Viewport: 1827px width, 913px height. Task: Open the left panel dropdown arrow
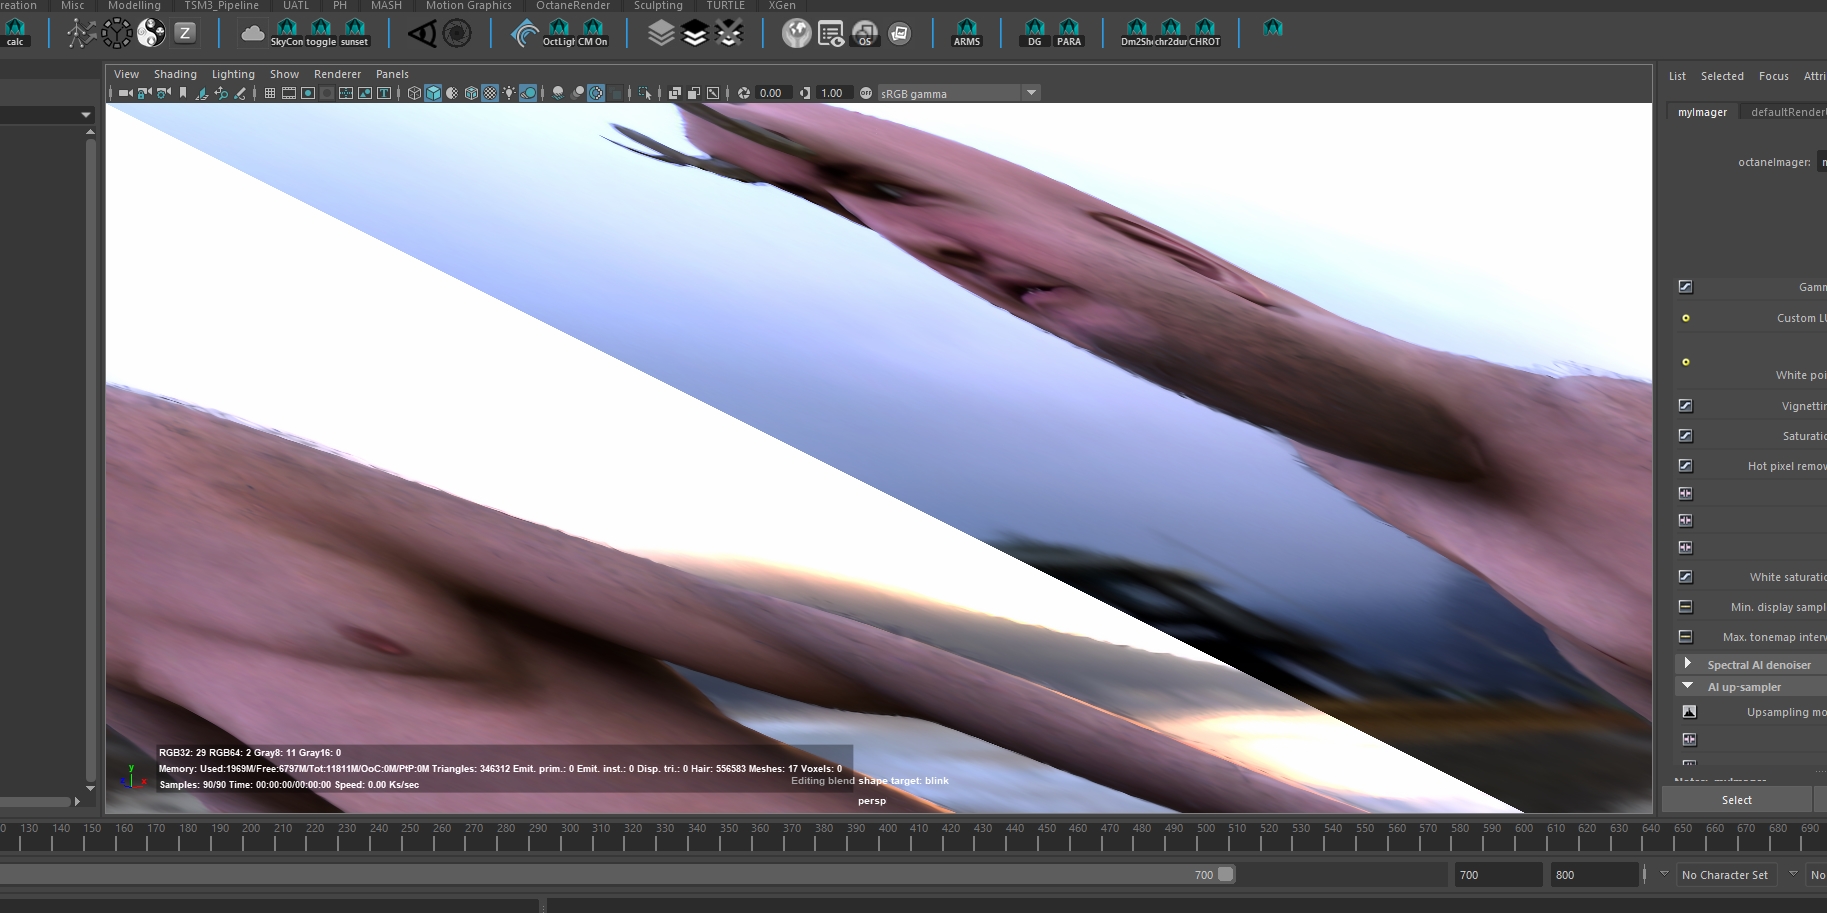point(86,115)
